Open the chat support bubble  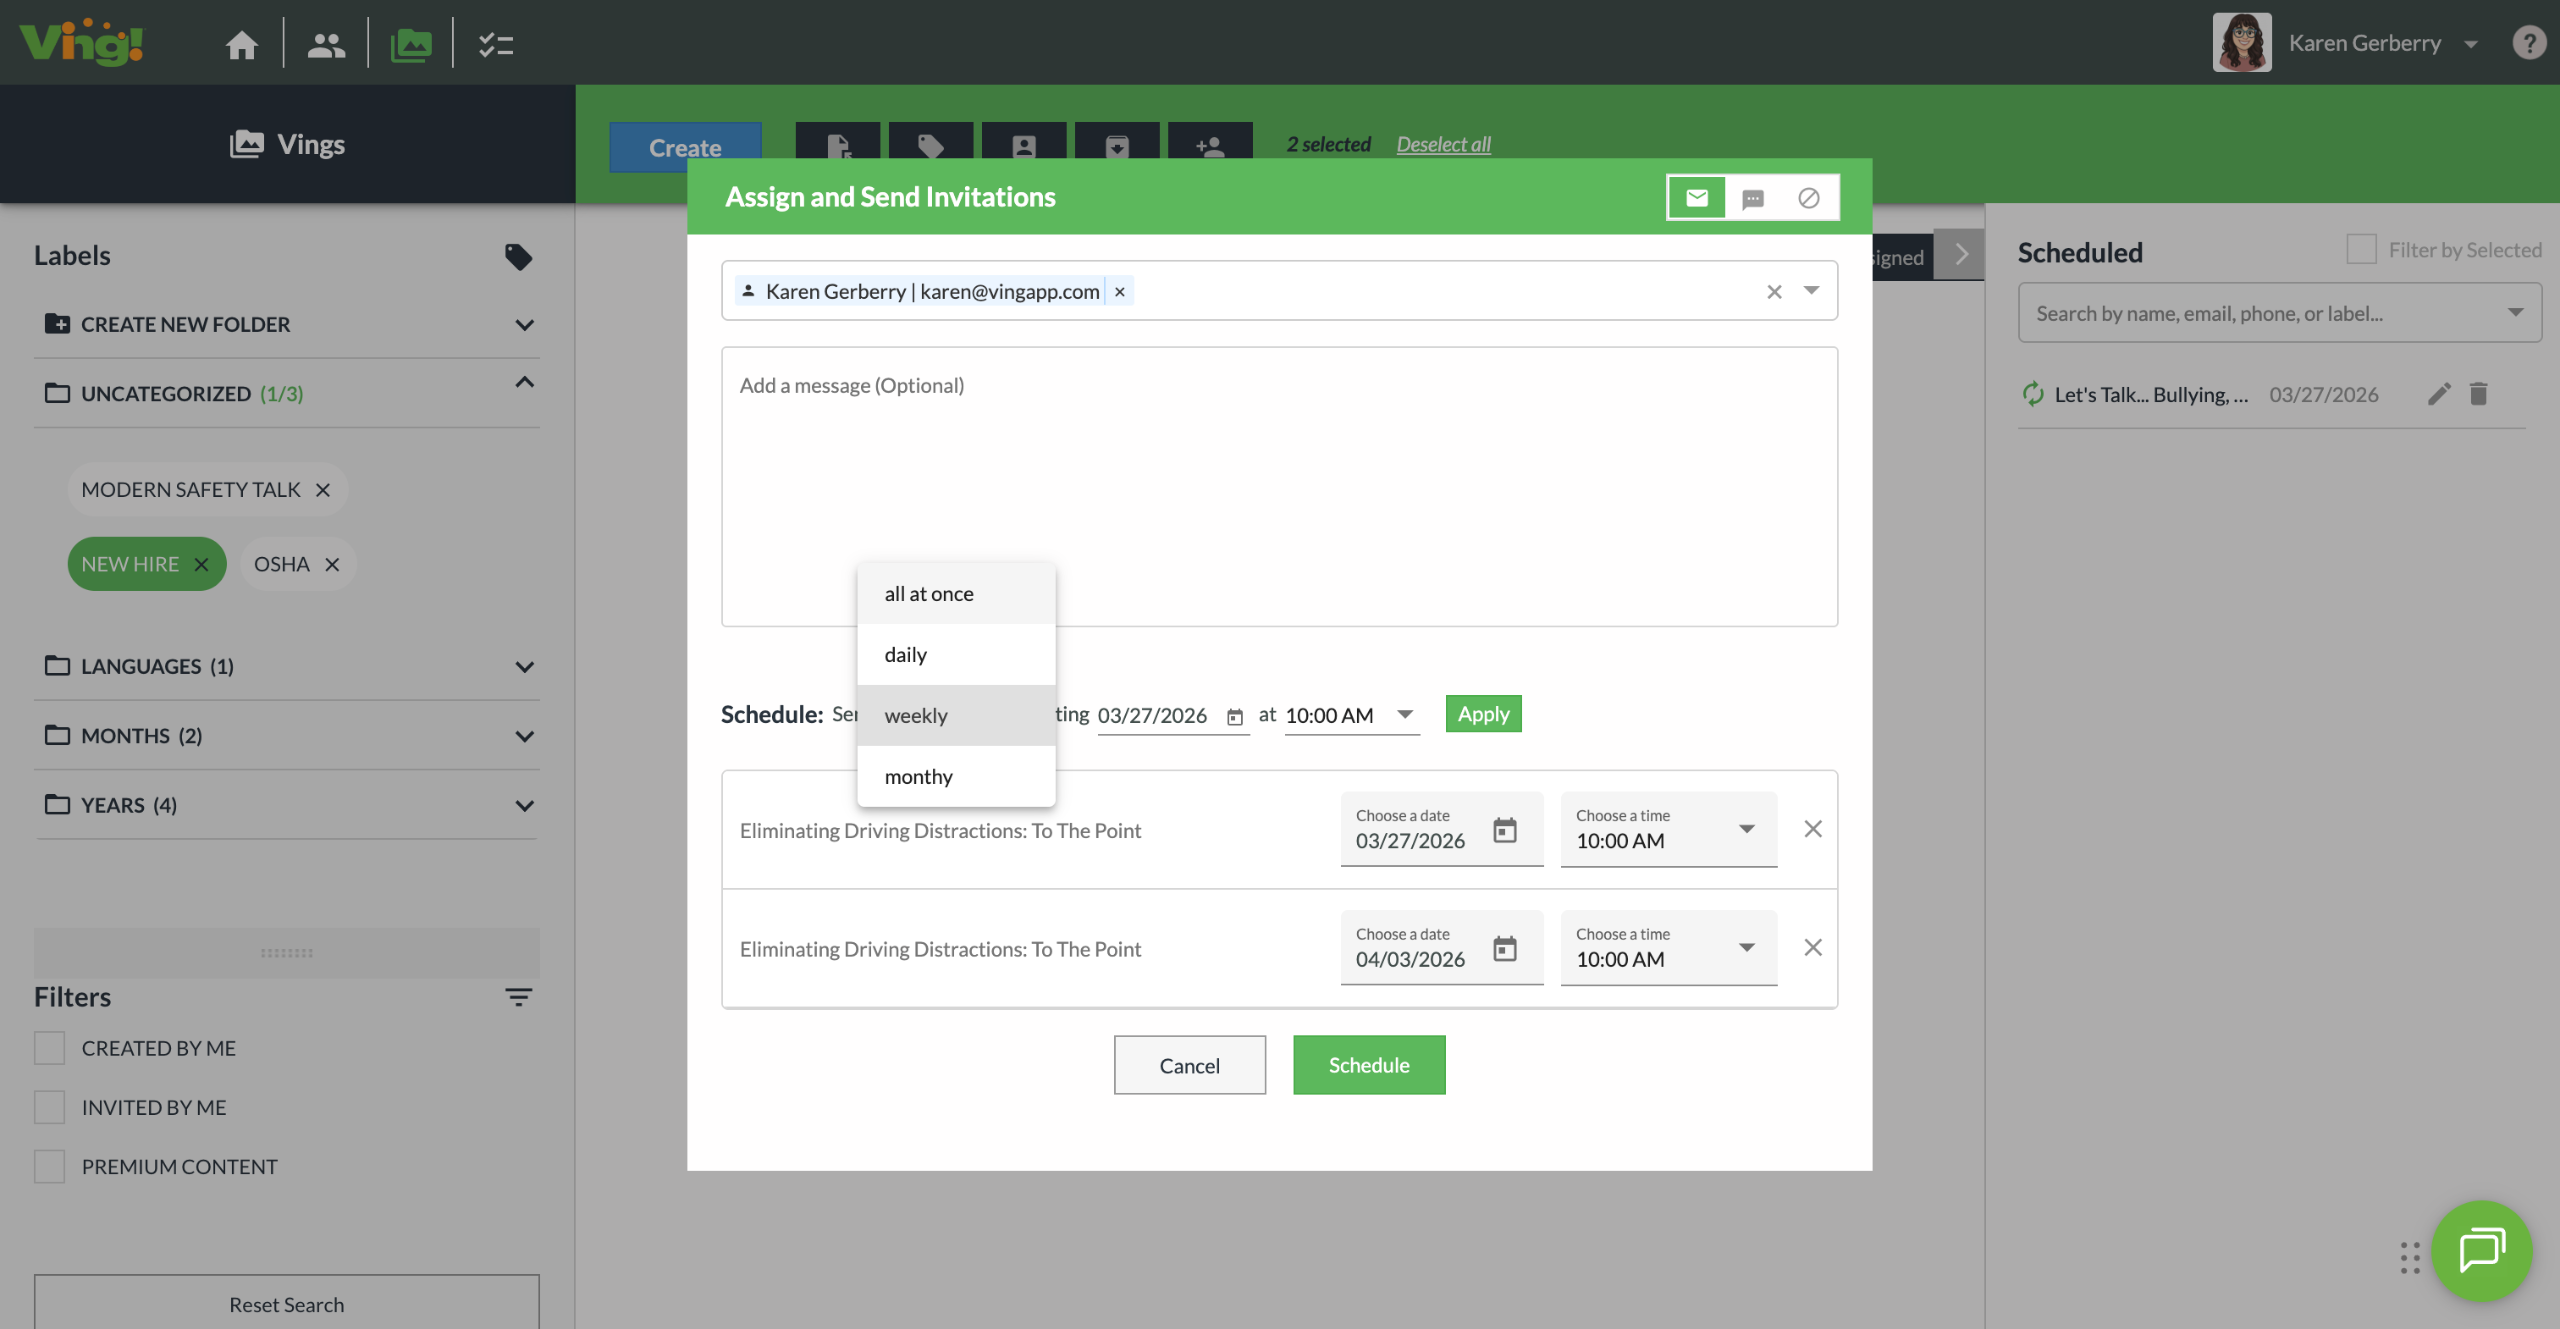point(2481,1250)
